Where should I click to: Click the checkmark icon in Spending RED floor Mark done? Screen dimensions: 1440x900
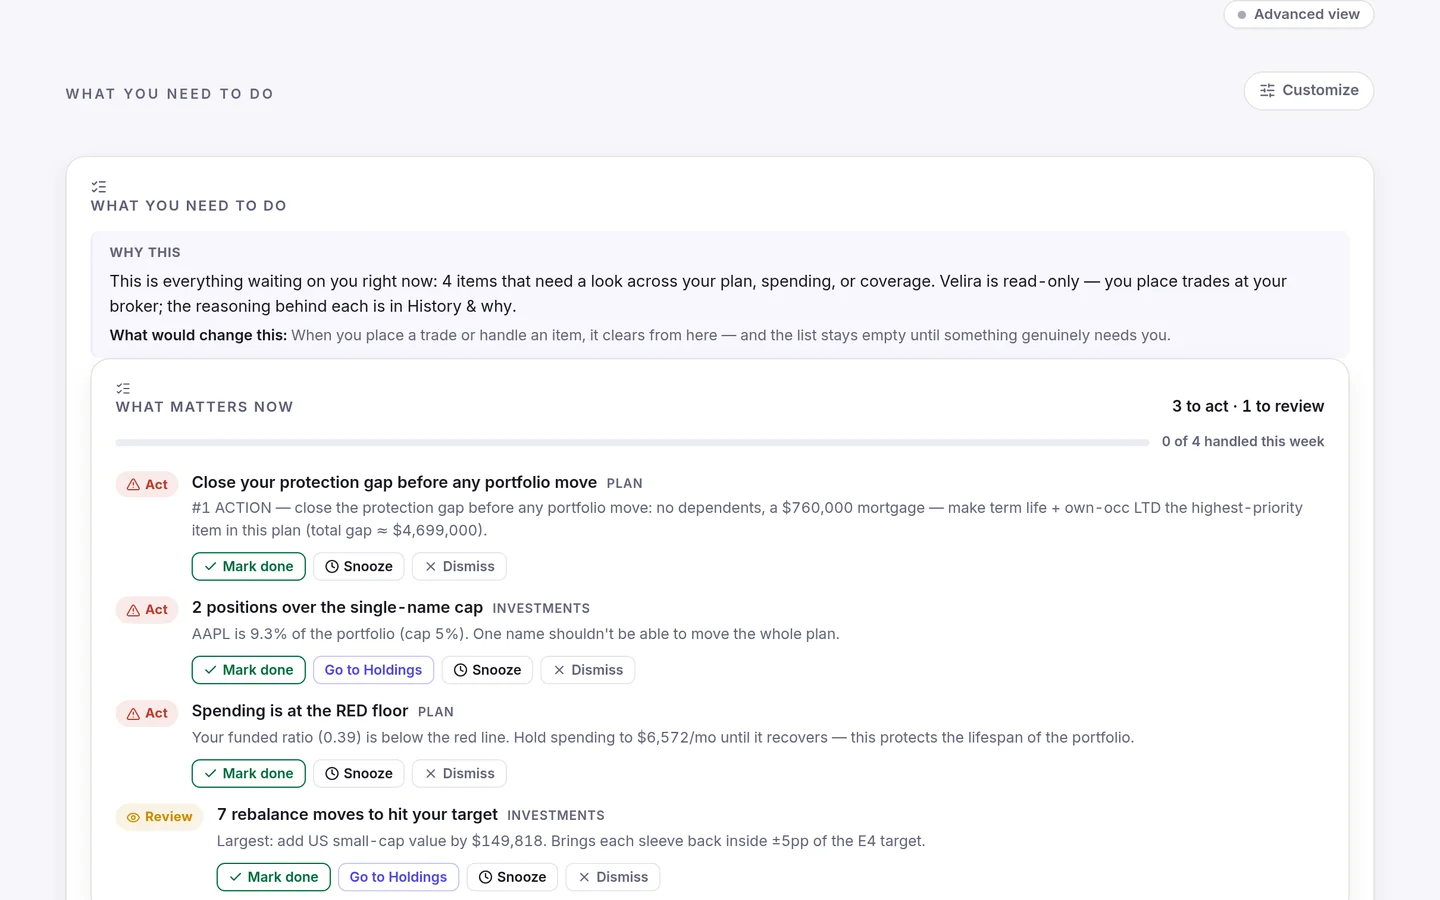[210, 774]
